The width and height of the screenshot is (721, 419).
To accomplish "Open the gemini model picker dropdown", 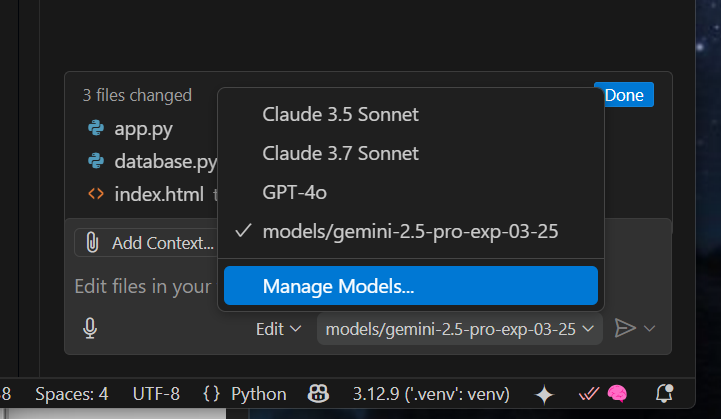I will (x=459, y=329).
